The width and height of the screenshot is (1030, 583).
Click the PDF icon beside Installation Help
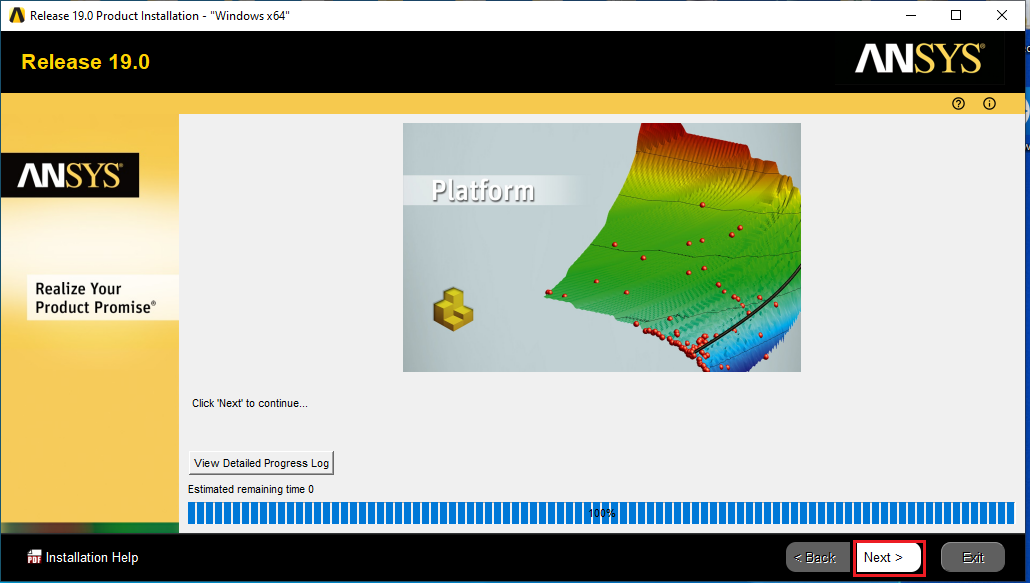34,557
